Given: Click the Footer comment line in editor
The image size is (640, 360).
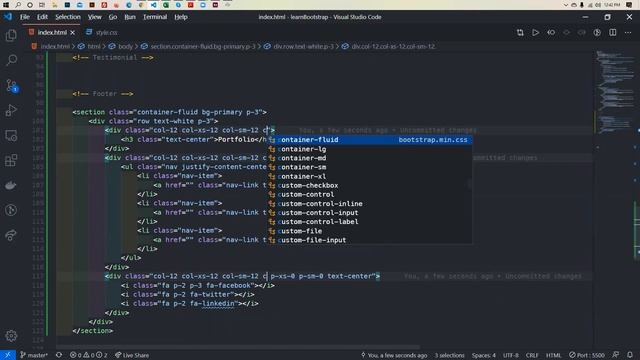Looking at the screenshot, I should (103, 94).
